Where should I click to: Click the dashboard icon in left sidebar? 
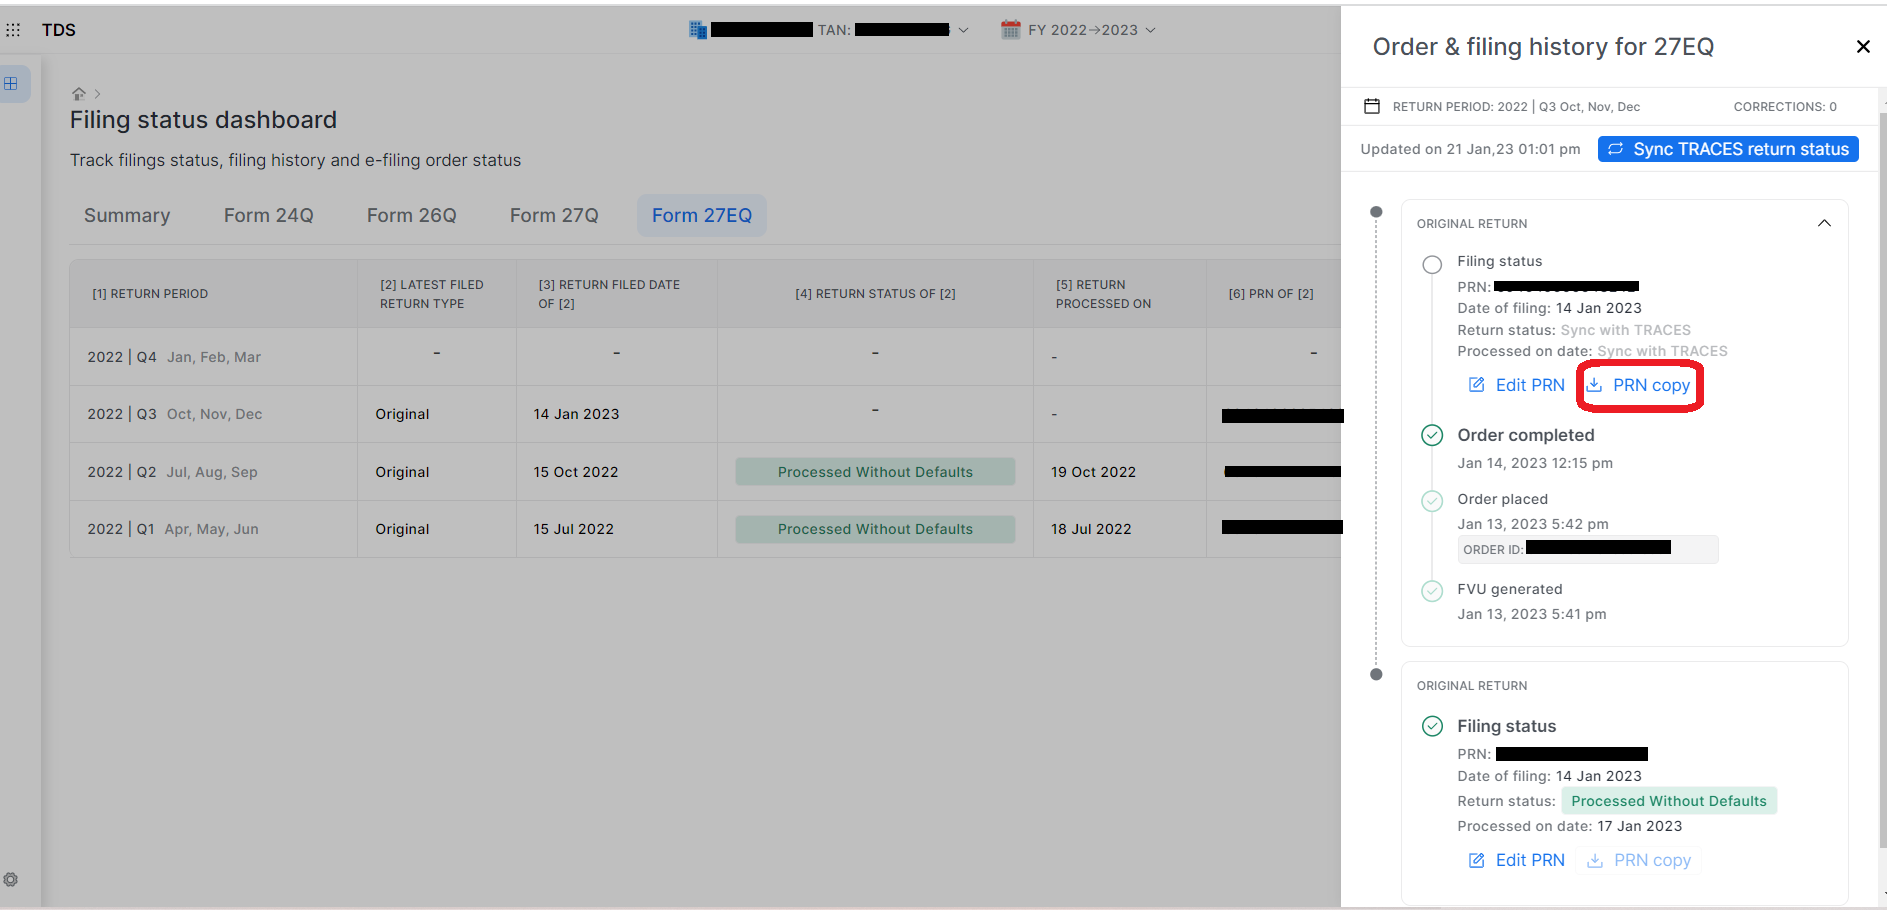click(x=11, y=84)
